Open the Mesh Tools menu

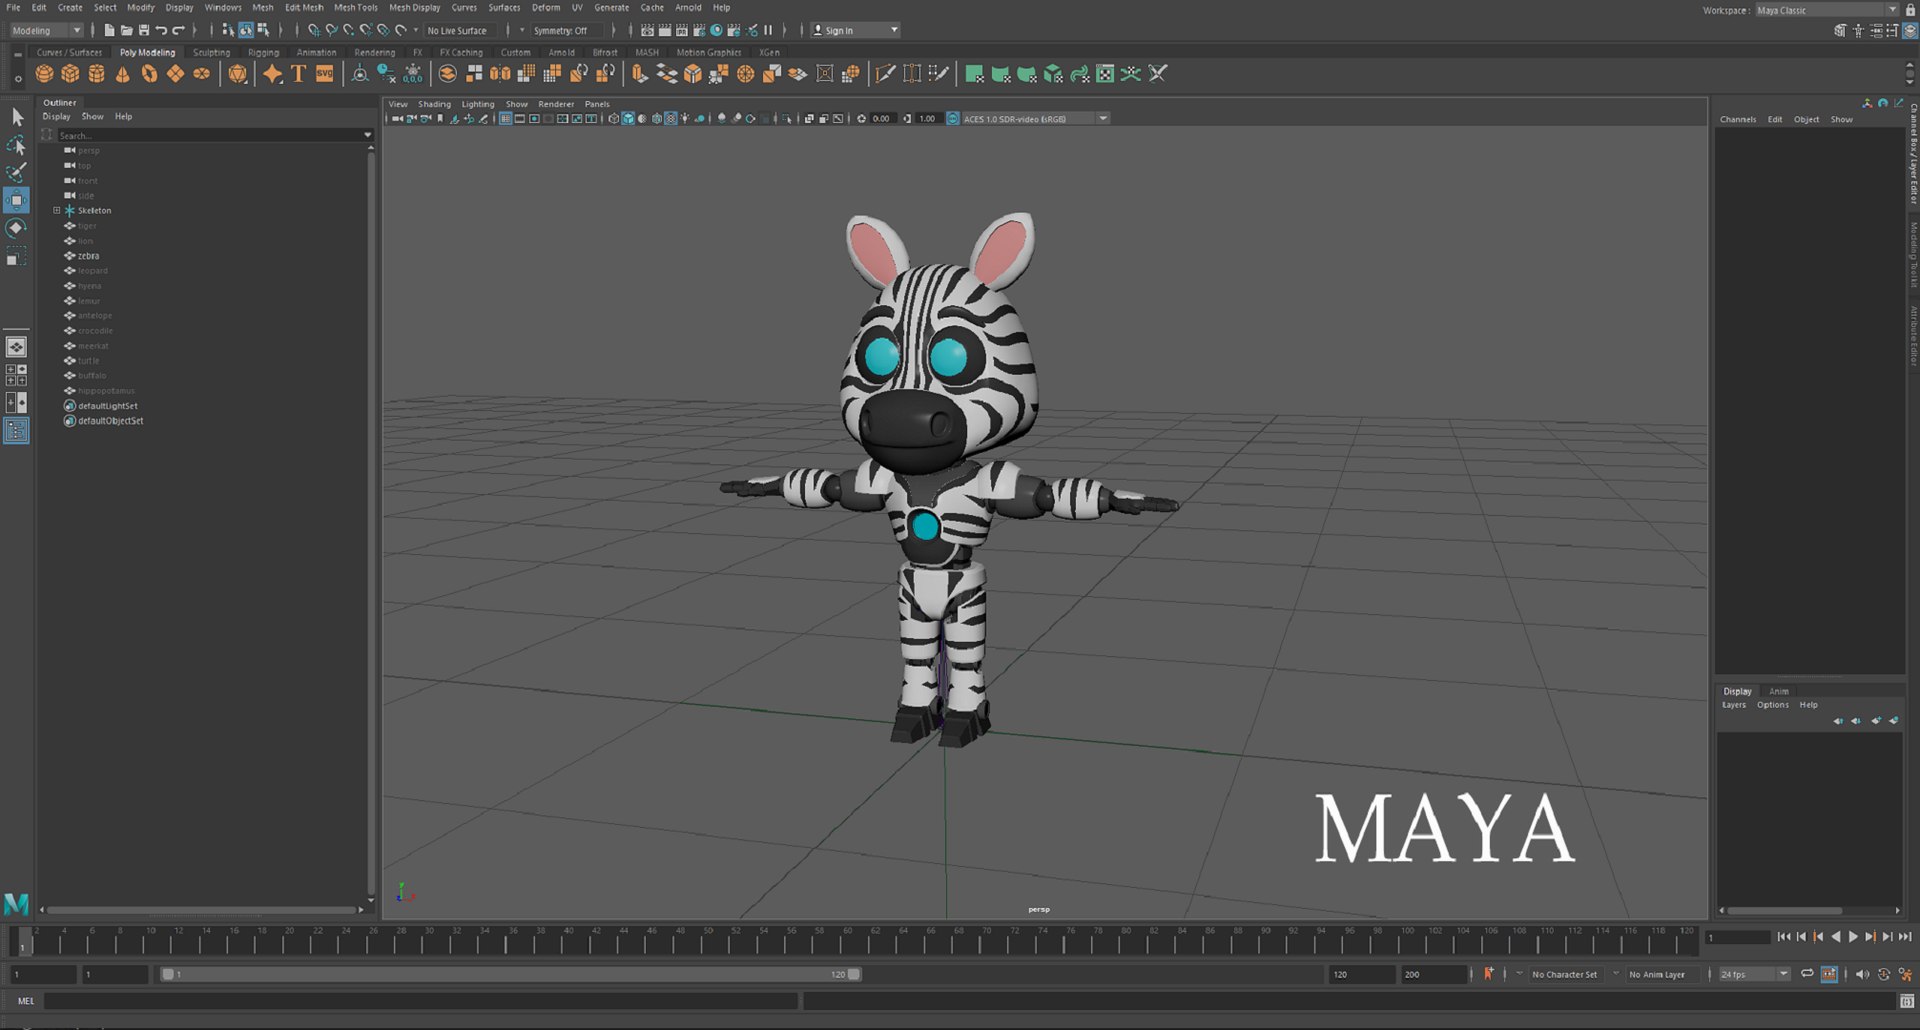355,8
